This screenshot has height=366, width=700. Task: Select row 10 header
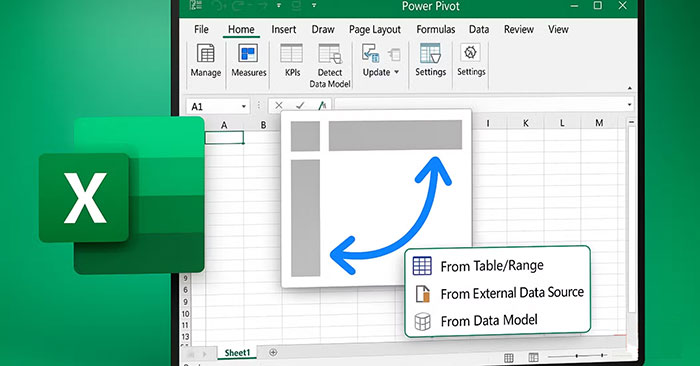185,314
